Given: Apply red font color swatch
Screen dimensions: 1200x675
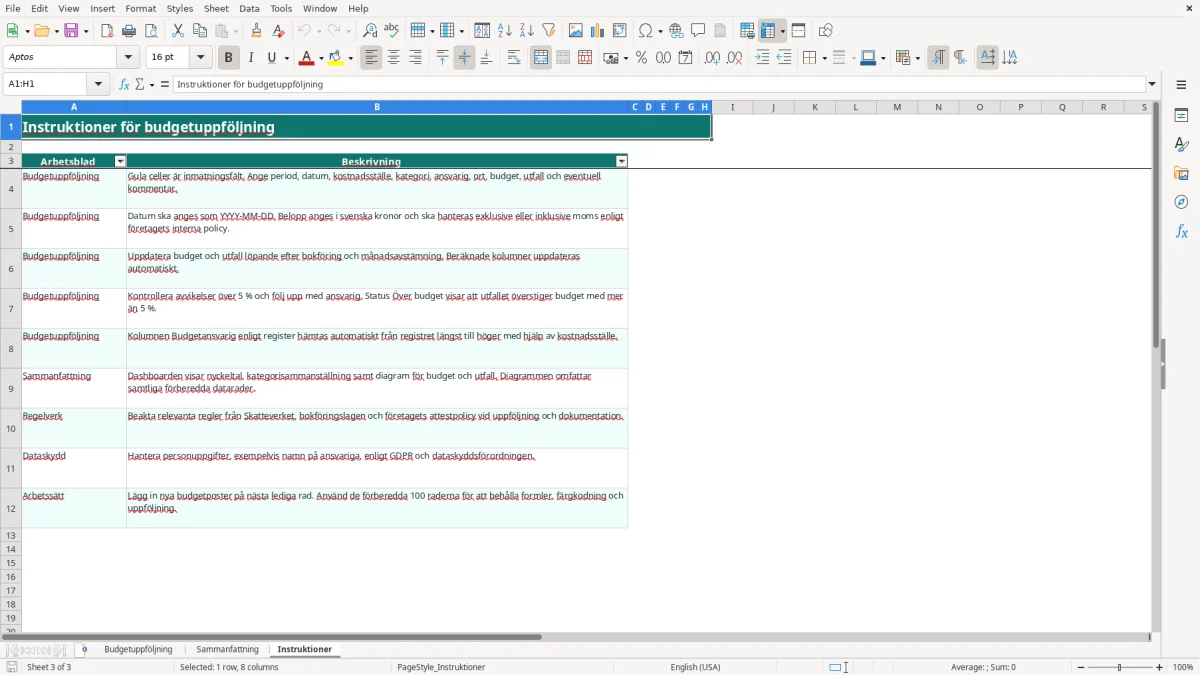Looking at the screenshot, I should [307, 58].
